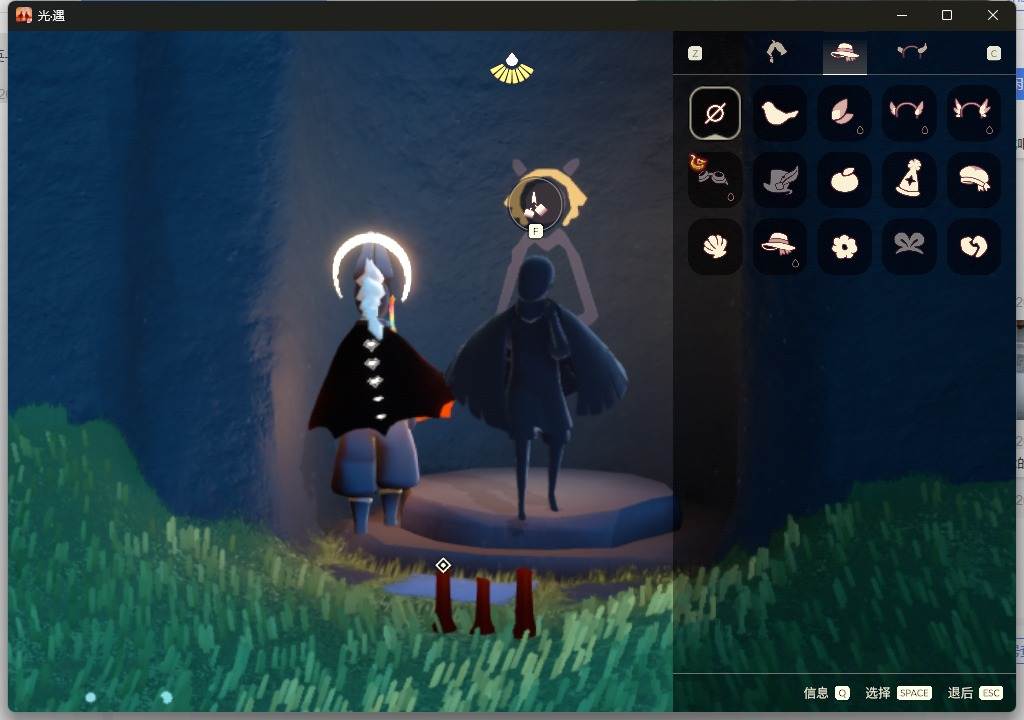Click the winged light cape energy fan
The width and height of the screenshot is (1024, 720).
[512, 69]
